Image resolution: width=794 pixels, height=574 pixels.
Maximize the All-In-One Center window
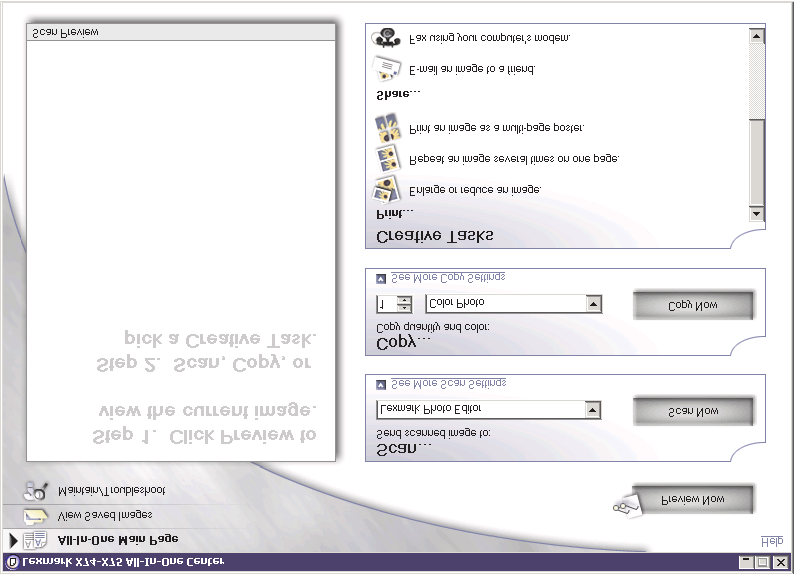tap(762, 562)
